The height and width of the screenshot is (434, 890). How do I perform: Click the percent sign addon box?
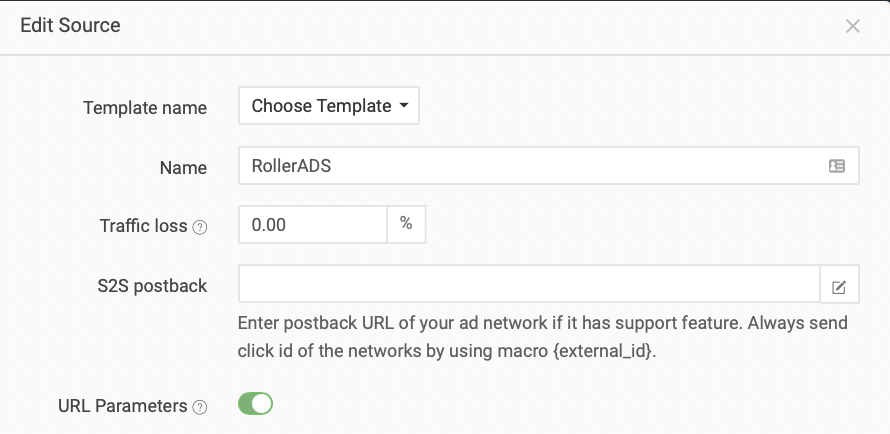[406, 225]
